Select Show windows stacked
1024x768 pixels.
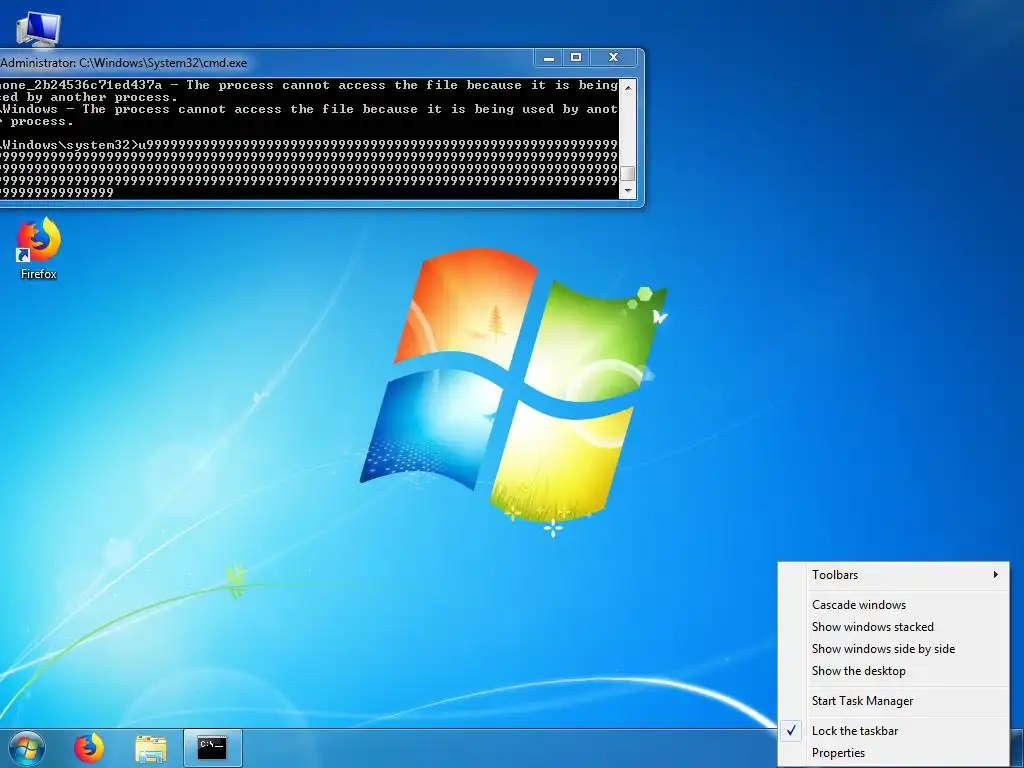point(893,627)
